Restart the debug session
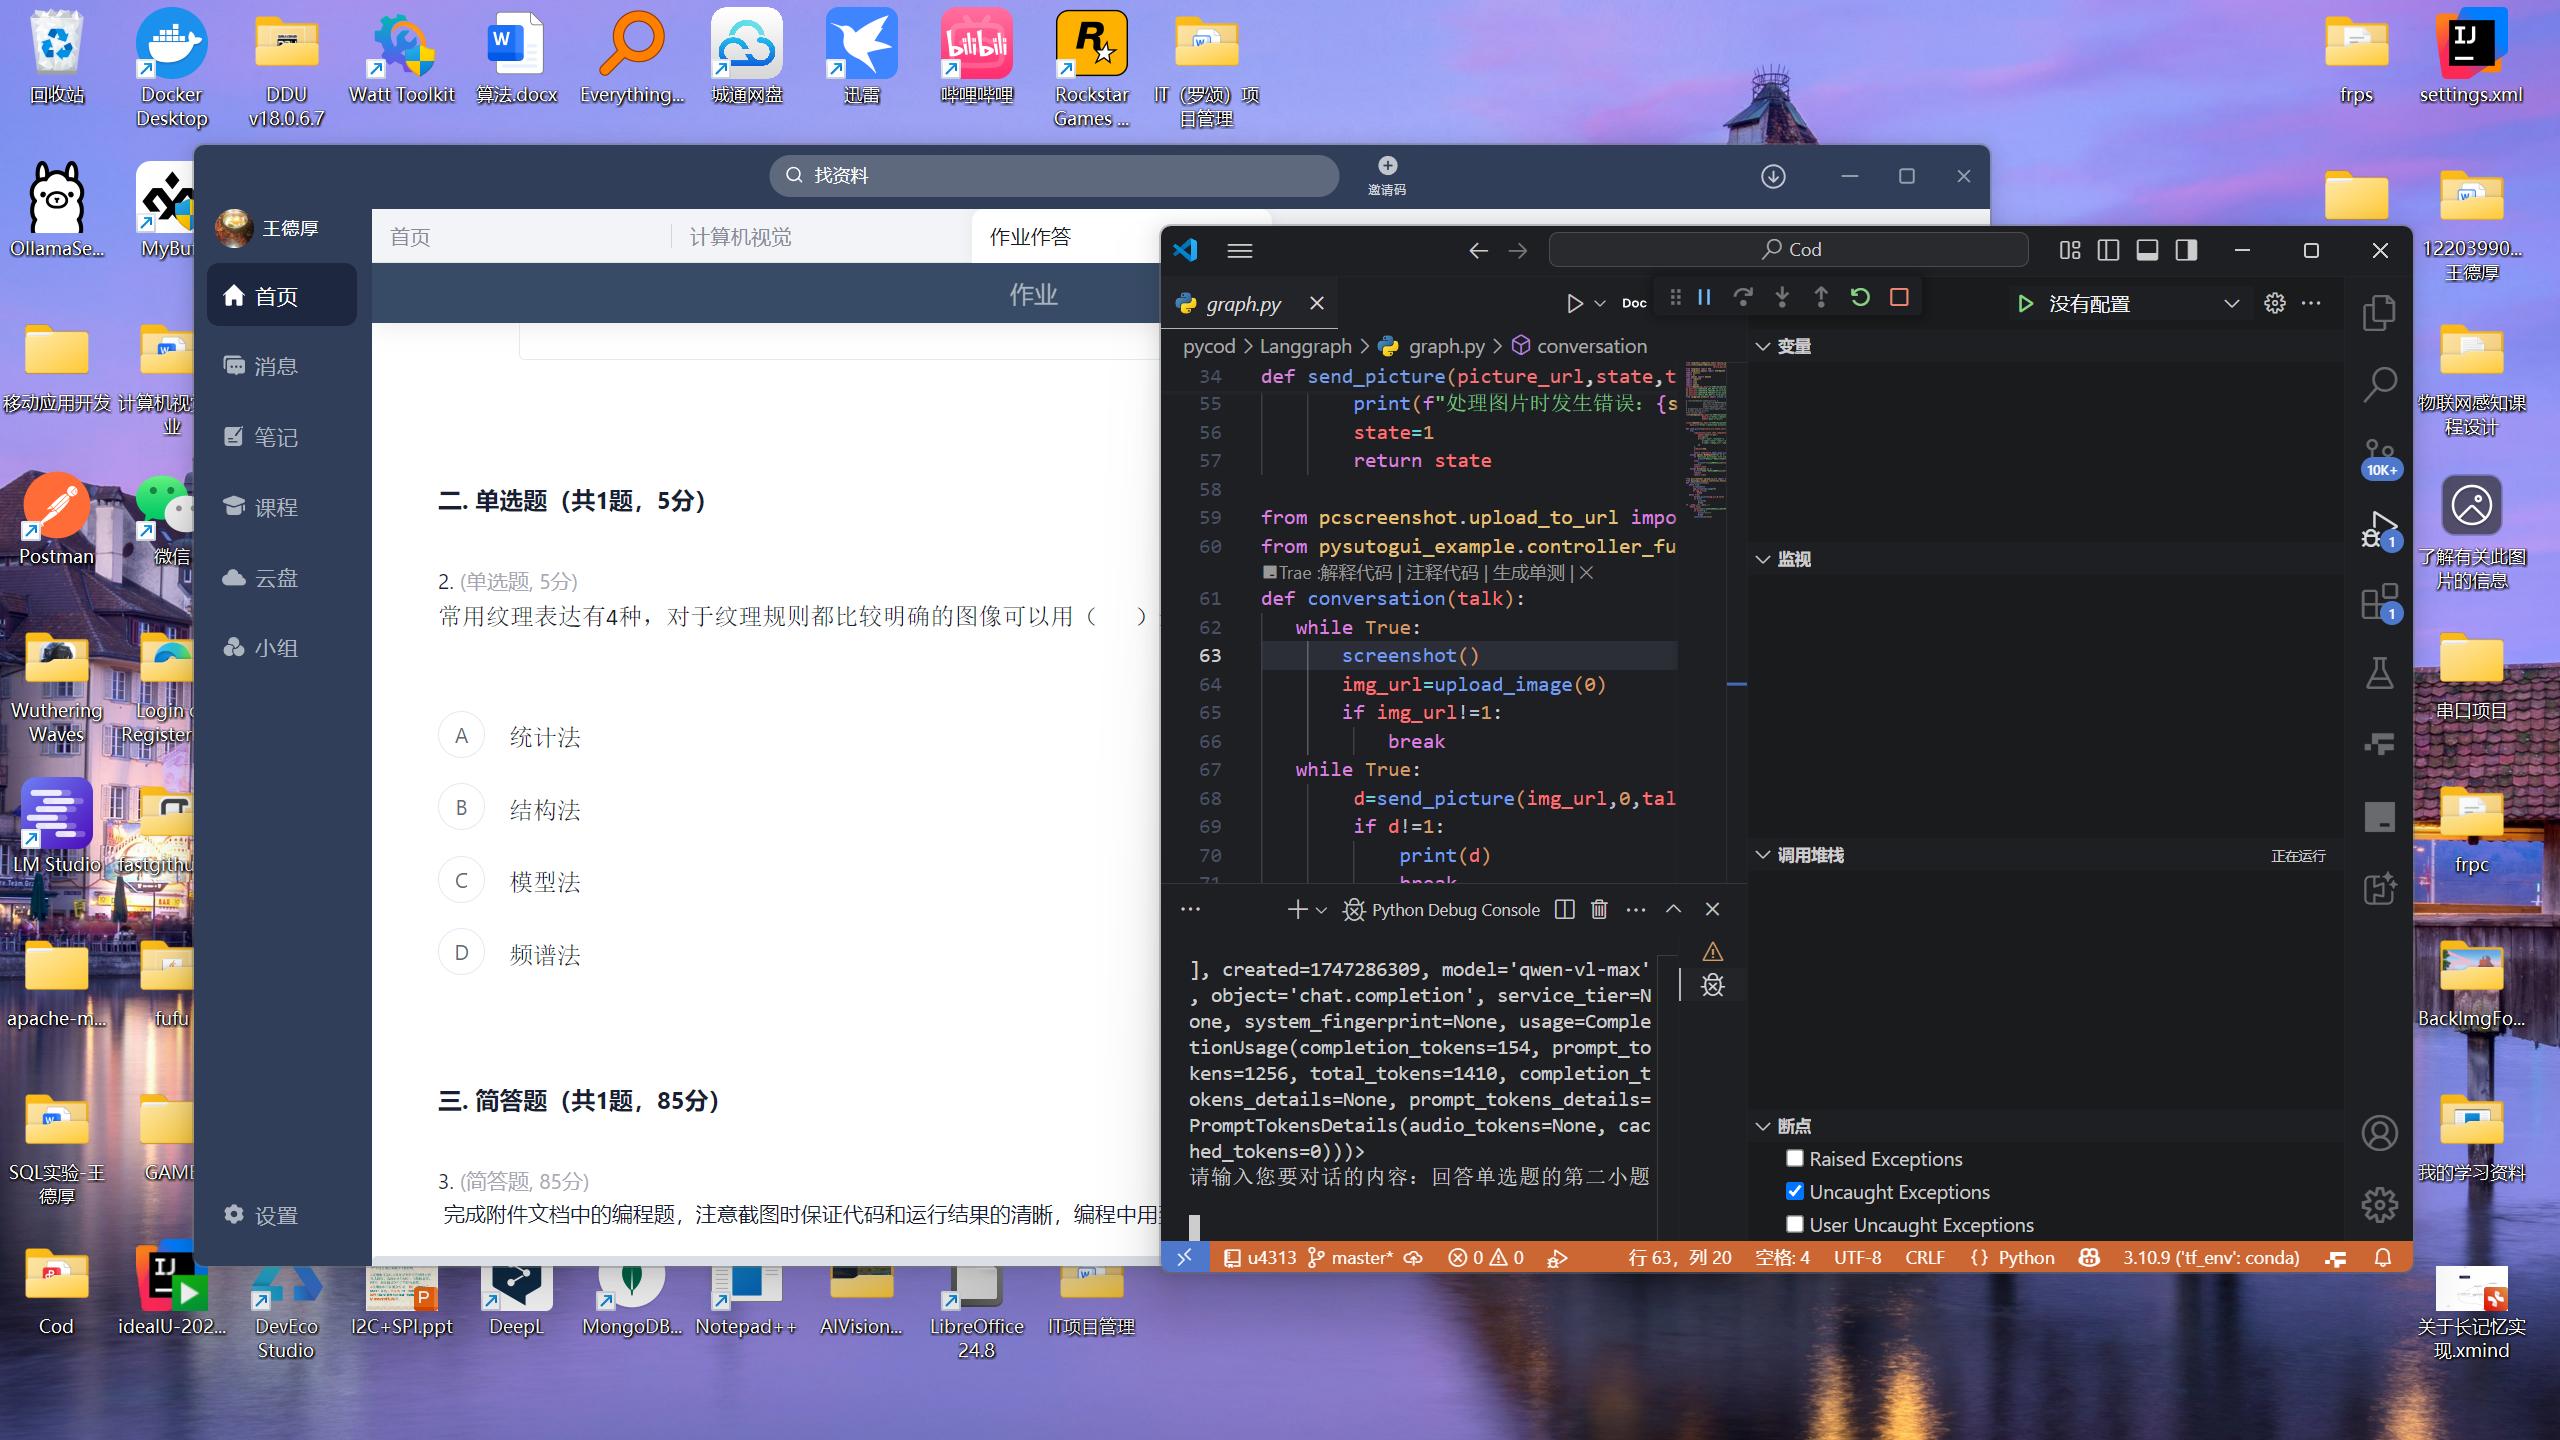This screenshot has width=2560, height=1440. coord(1860,297)
